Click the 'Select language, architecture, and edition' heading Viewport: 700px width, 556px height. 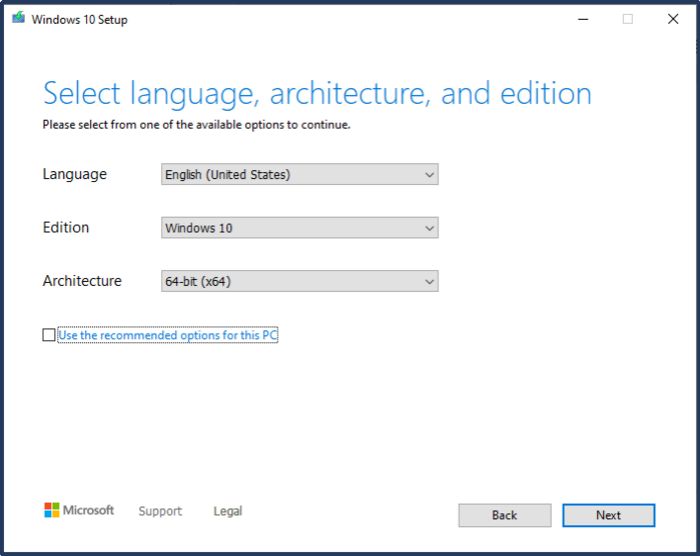point(317,94)
